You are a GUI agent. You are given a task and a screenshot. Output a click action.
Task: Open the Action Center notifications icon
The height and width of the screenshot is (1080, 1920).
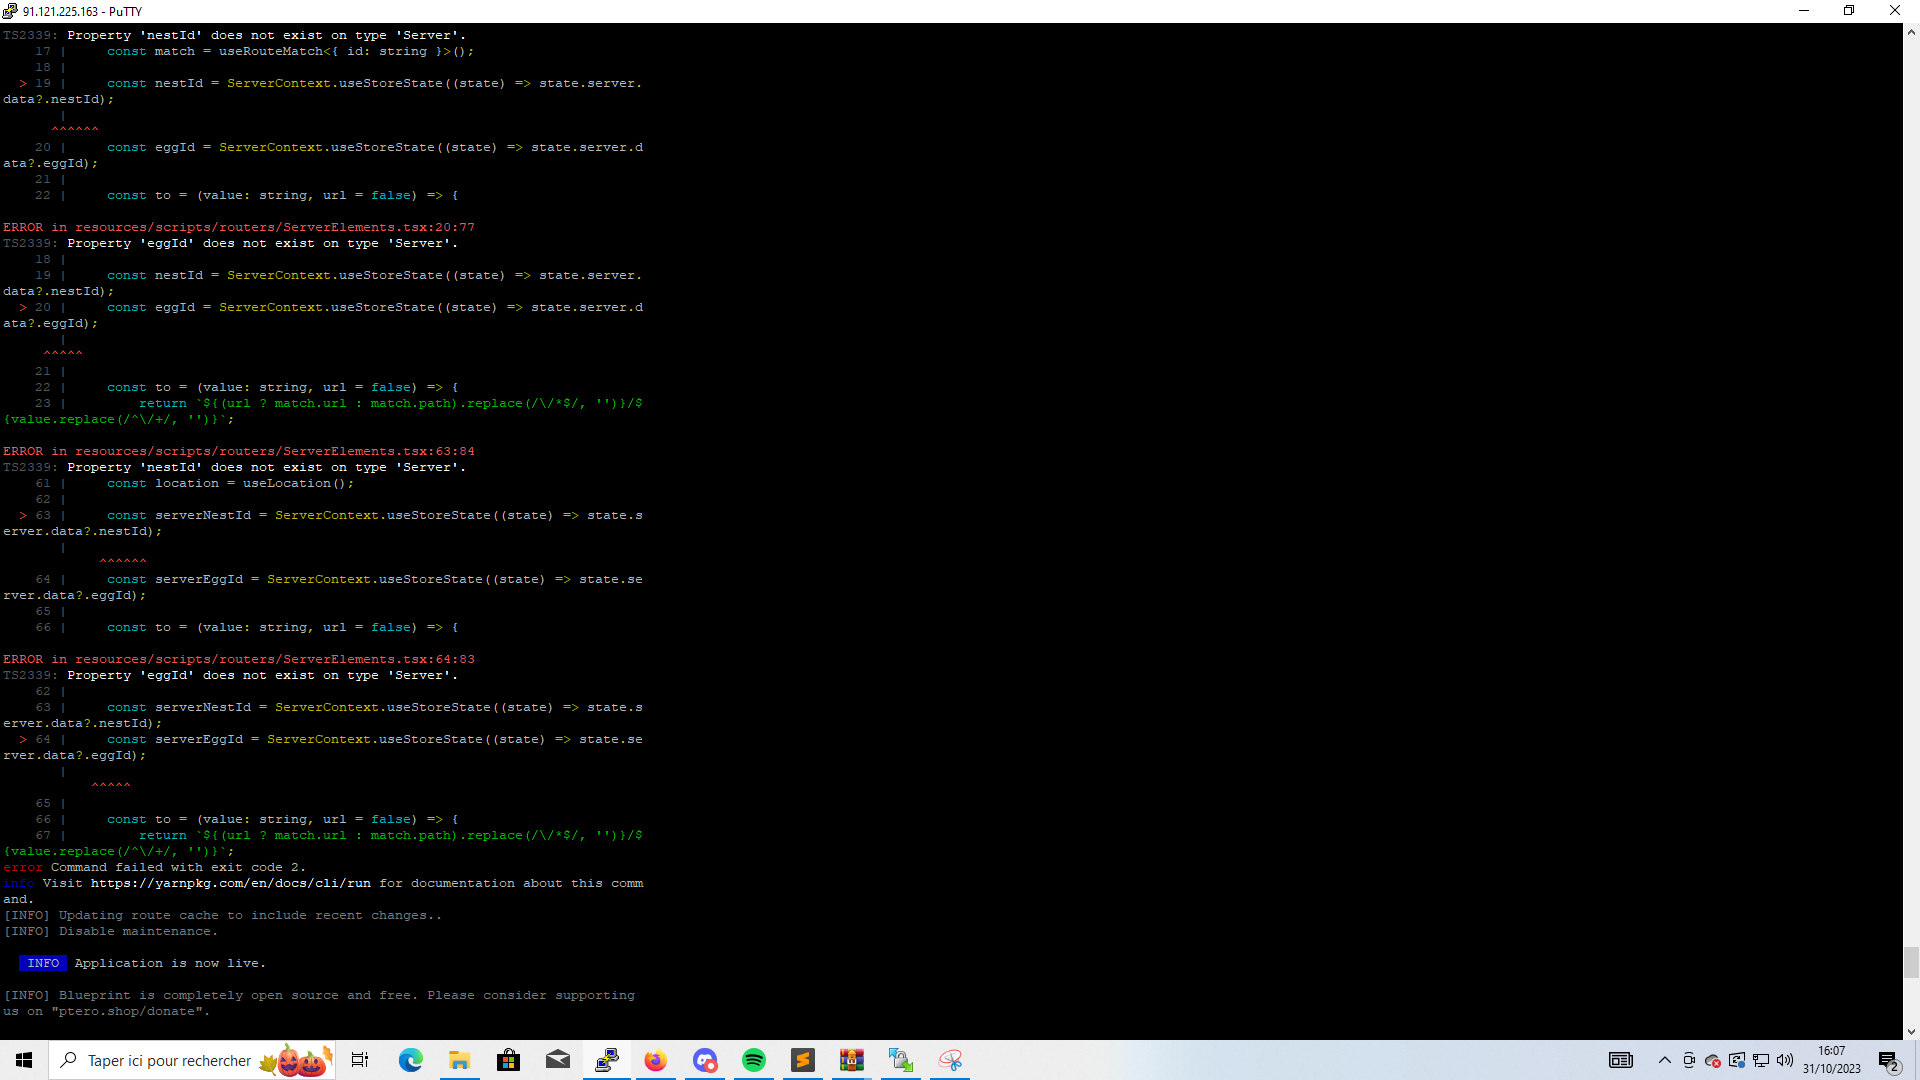click(x=1889, y=1061)
